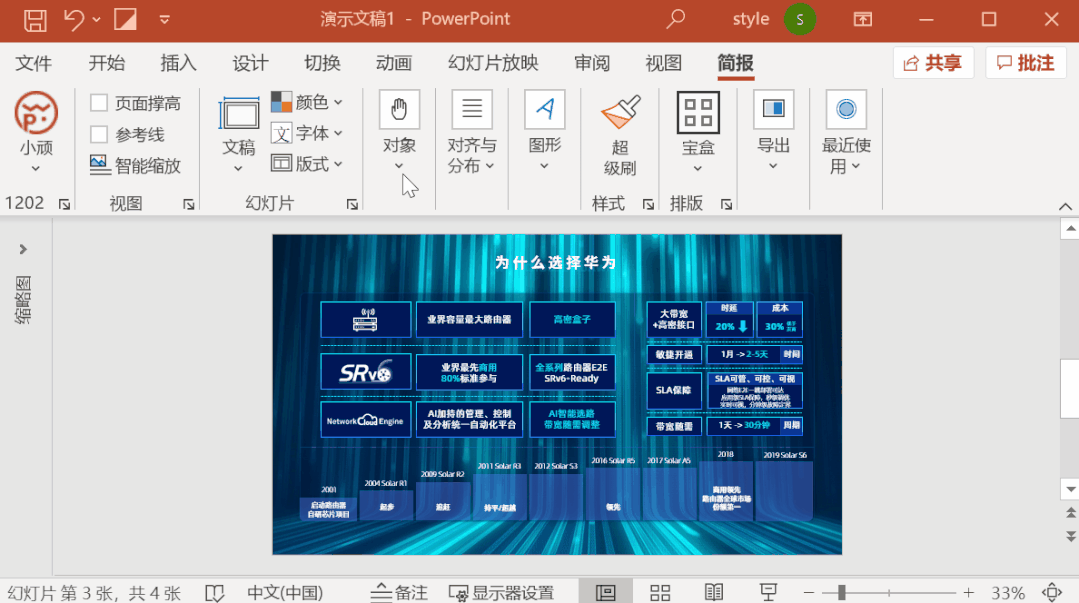Switch to the 视图 tab
The width and height of the screenshot is (1079, 603).
click(x=663, y=63)
